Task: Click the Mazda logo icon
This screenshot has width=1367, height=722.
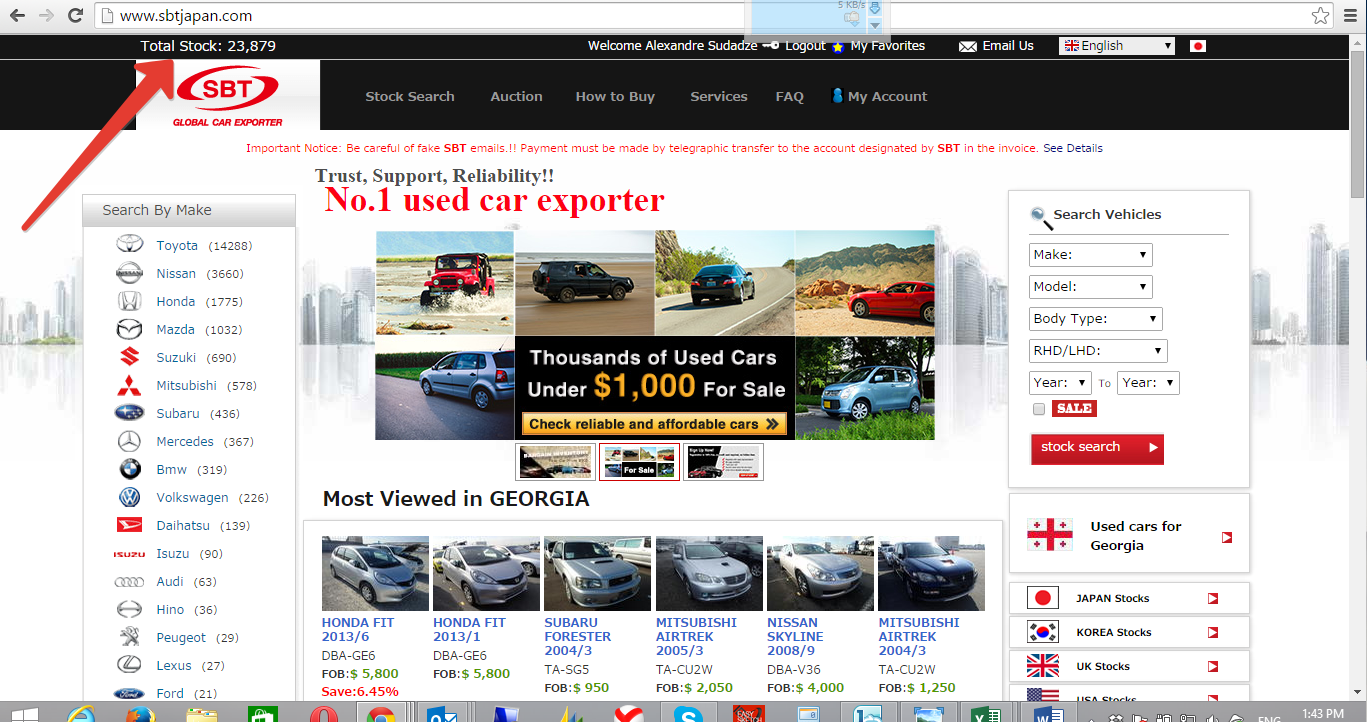Action: click(x=130, y=329)
